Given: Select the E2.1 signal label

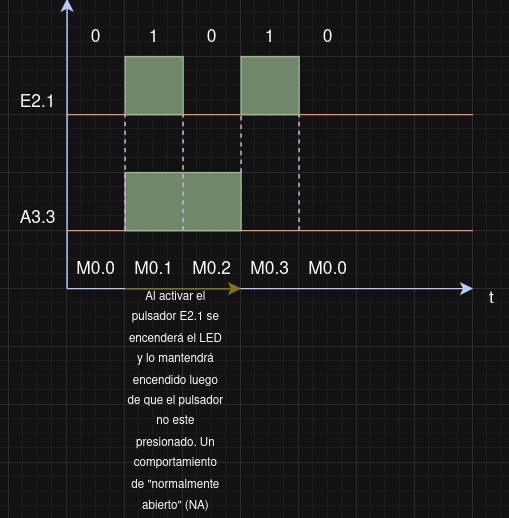Looking at the screenshot, I should coord(37,101).
